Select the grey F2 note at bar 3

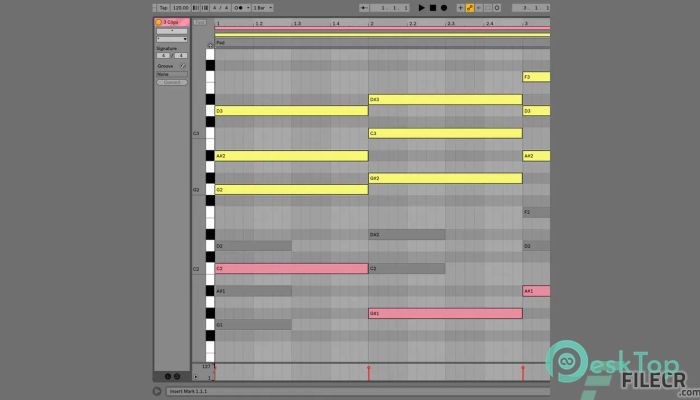[536, 212]
